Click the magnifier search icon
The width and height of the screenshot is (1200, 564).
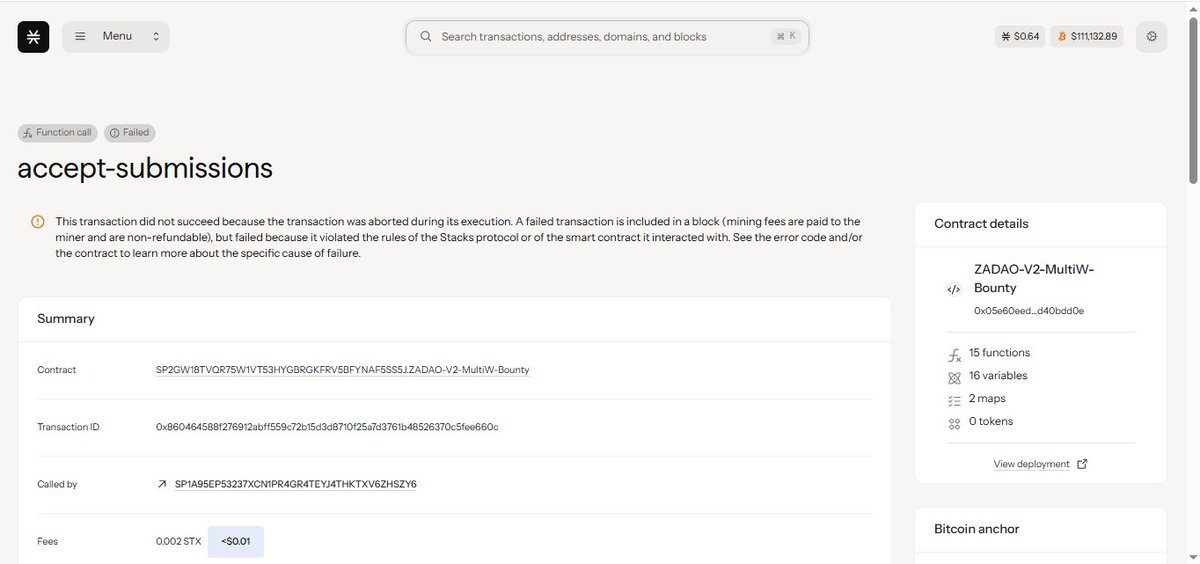[x=425, y=36]
